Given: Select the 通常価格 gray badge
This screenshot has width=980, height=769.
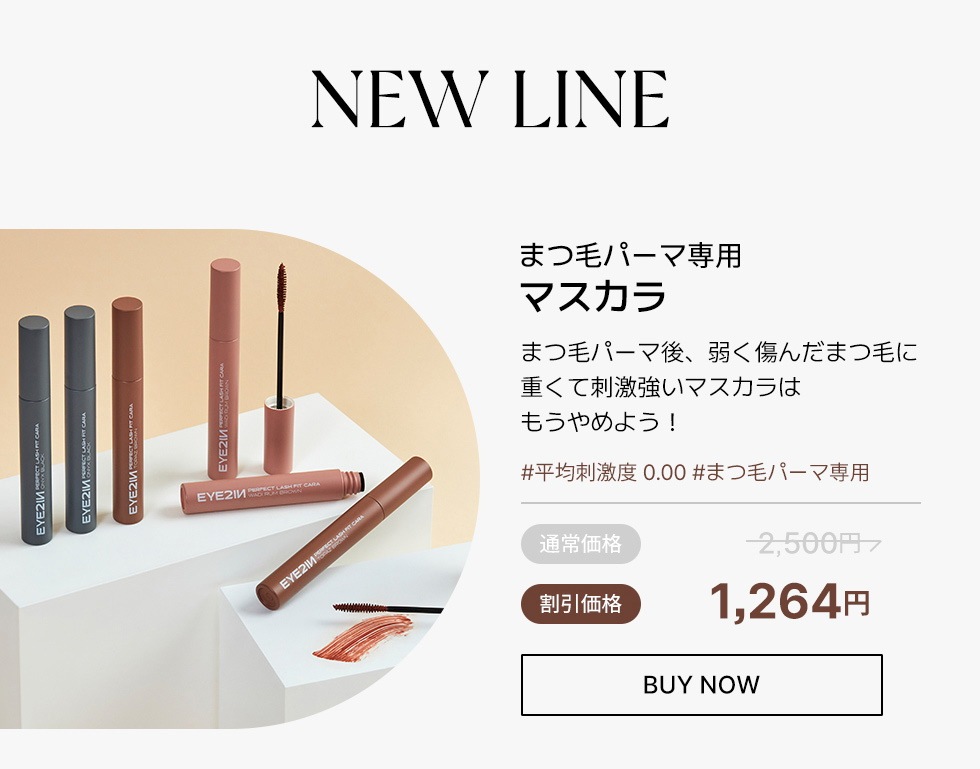Looking at the screenshot, I should click(581, 544).
